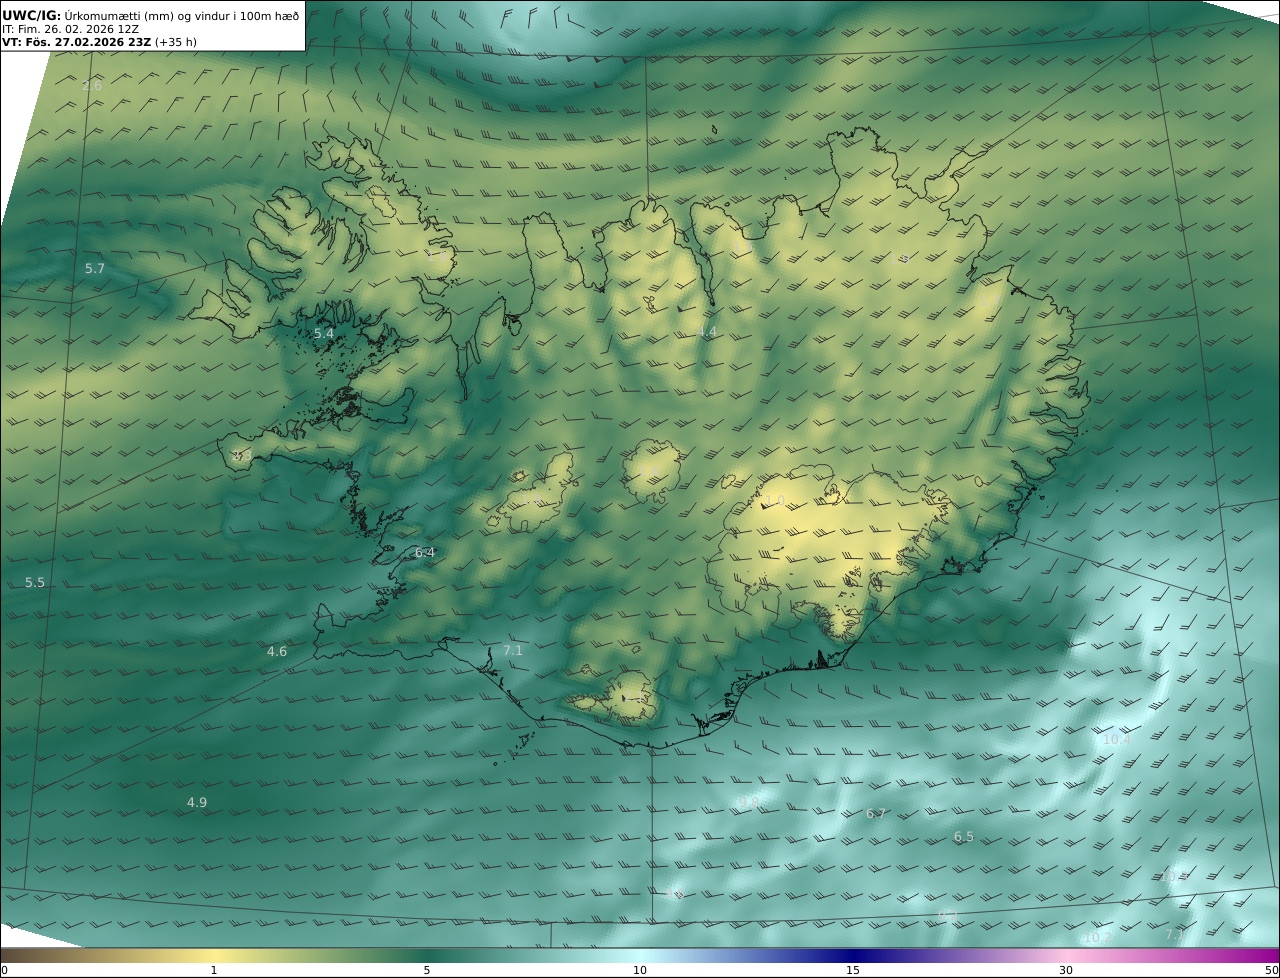
Task: Click the 15 tick label on colour scale
Action: [x=853, y=970]
